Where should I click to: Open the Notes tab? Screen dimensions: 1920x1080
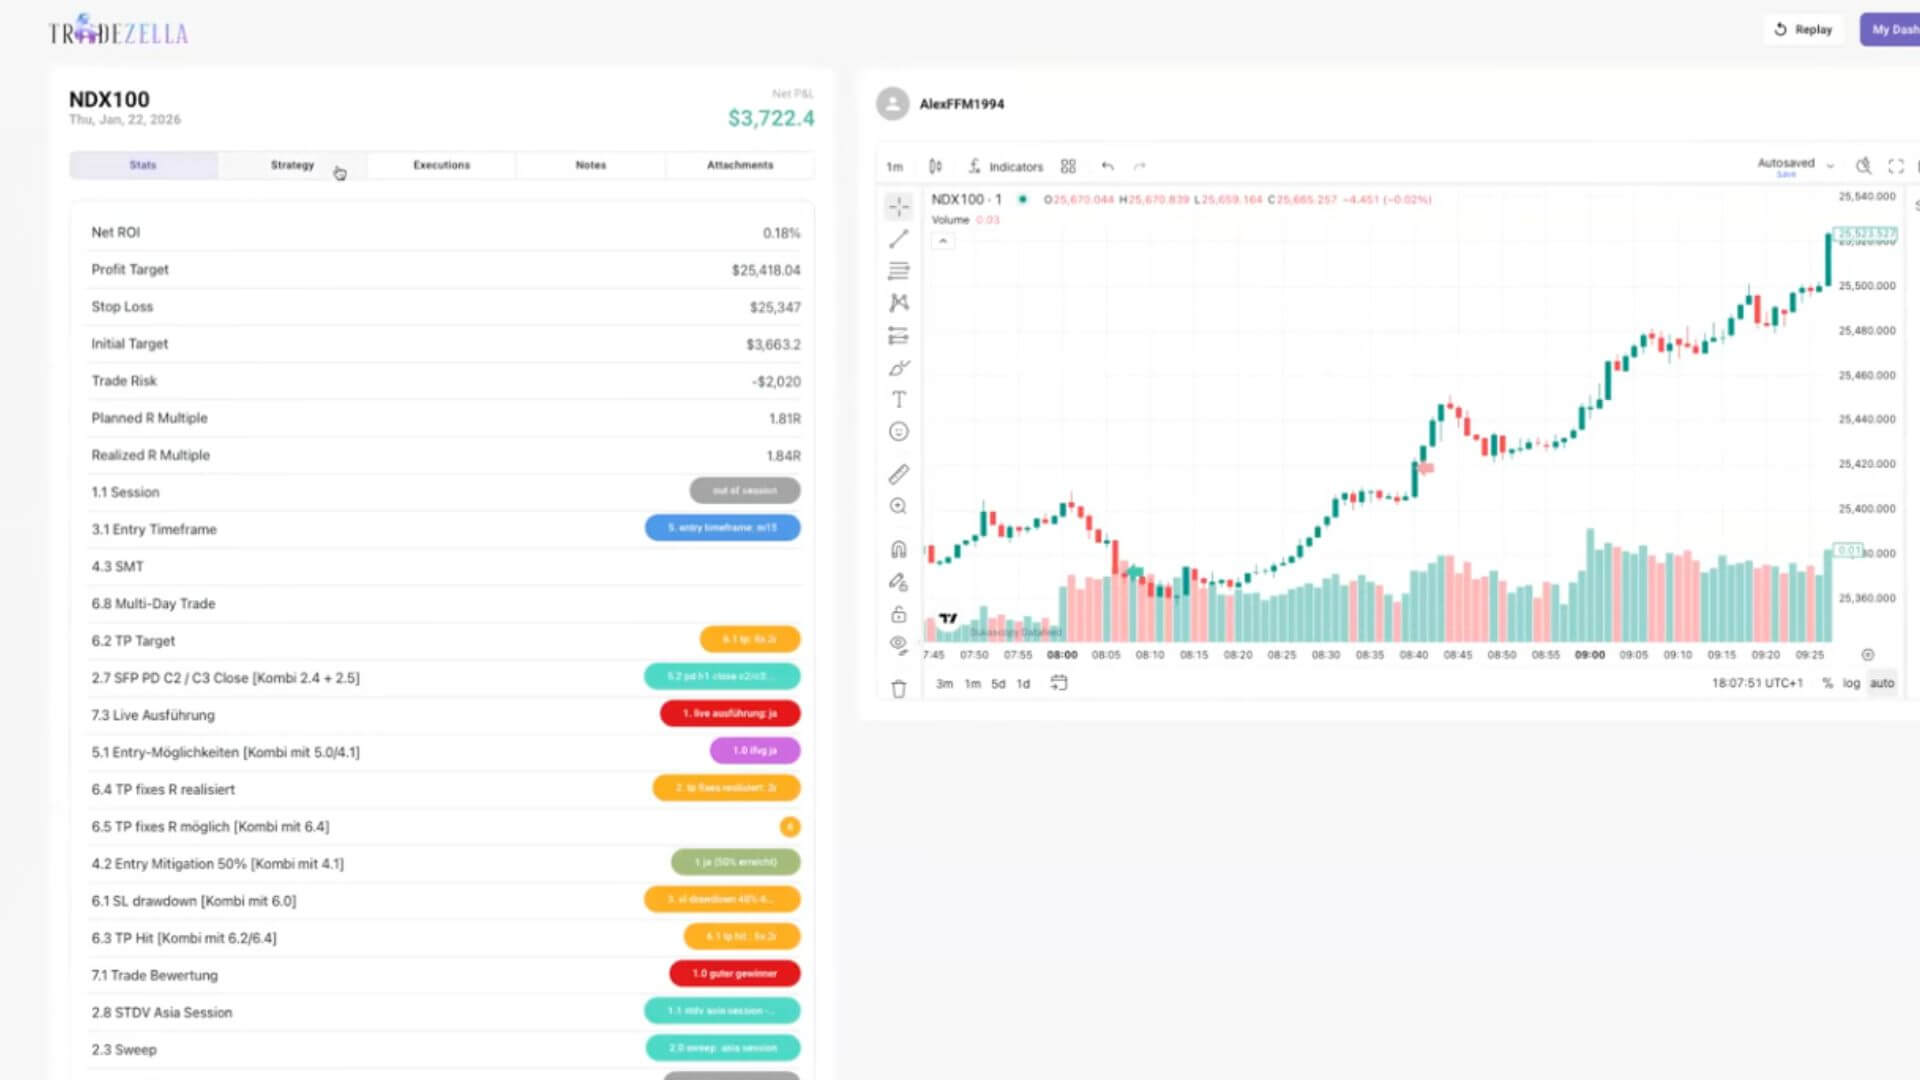[590, 165]
